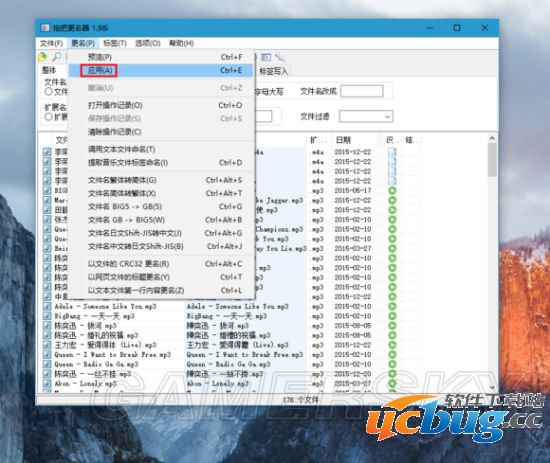Screen dimensions: 550x463
Task: Choose 文件名简体转繁体(X)
Action: [x=161, y=193]
